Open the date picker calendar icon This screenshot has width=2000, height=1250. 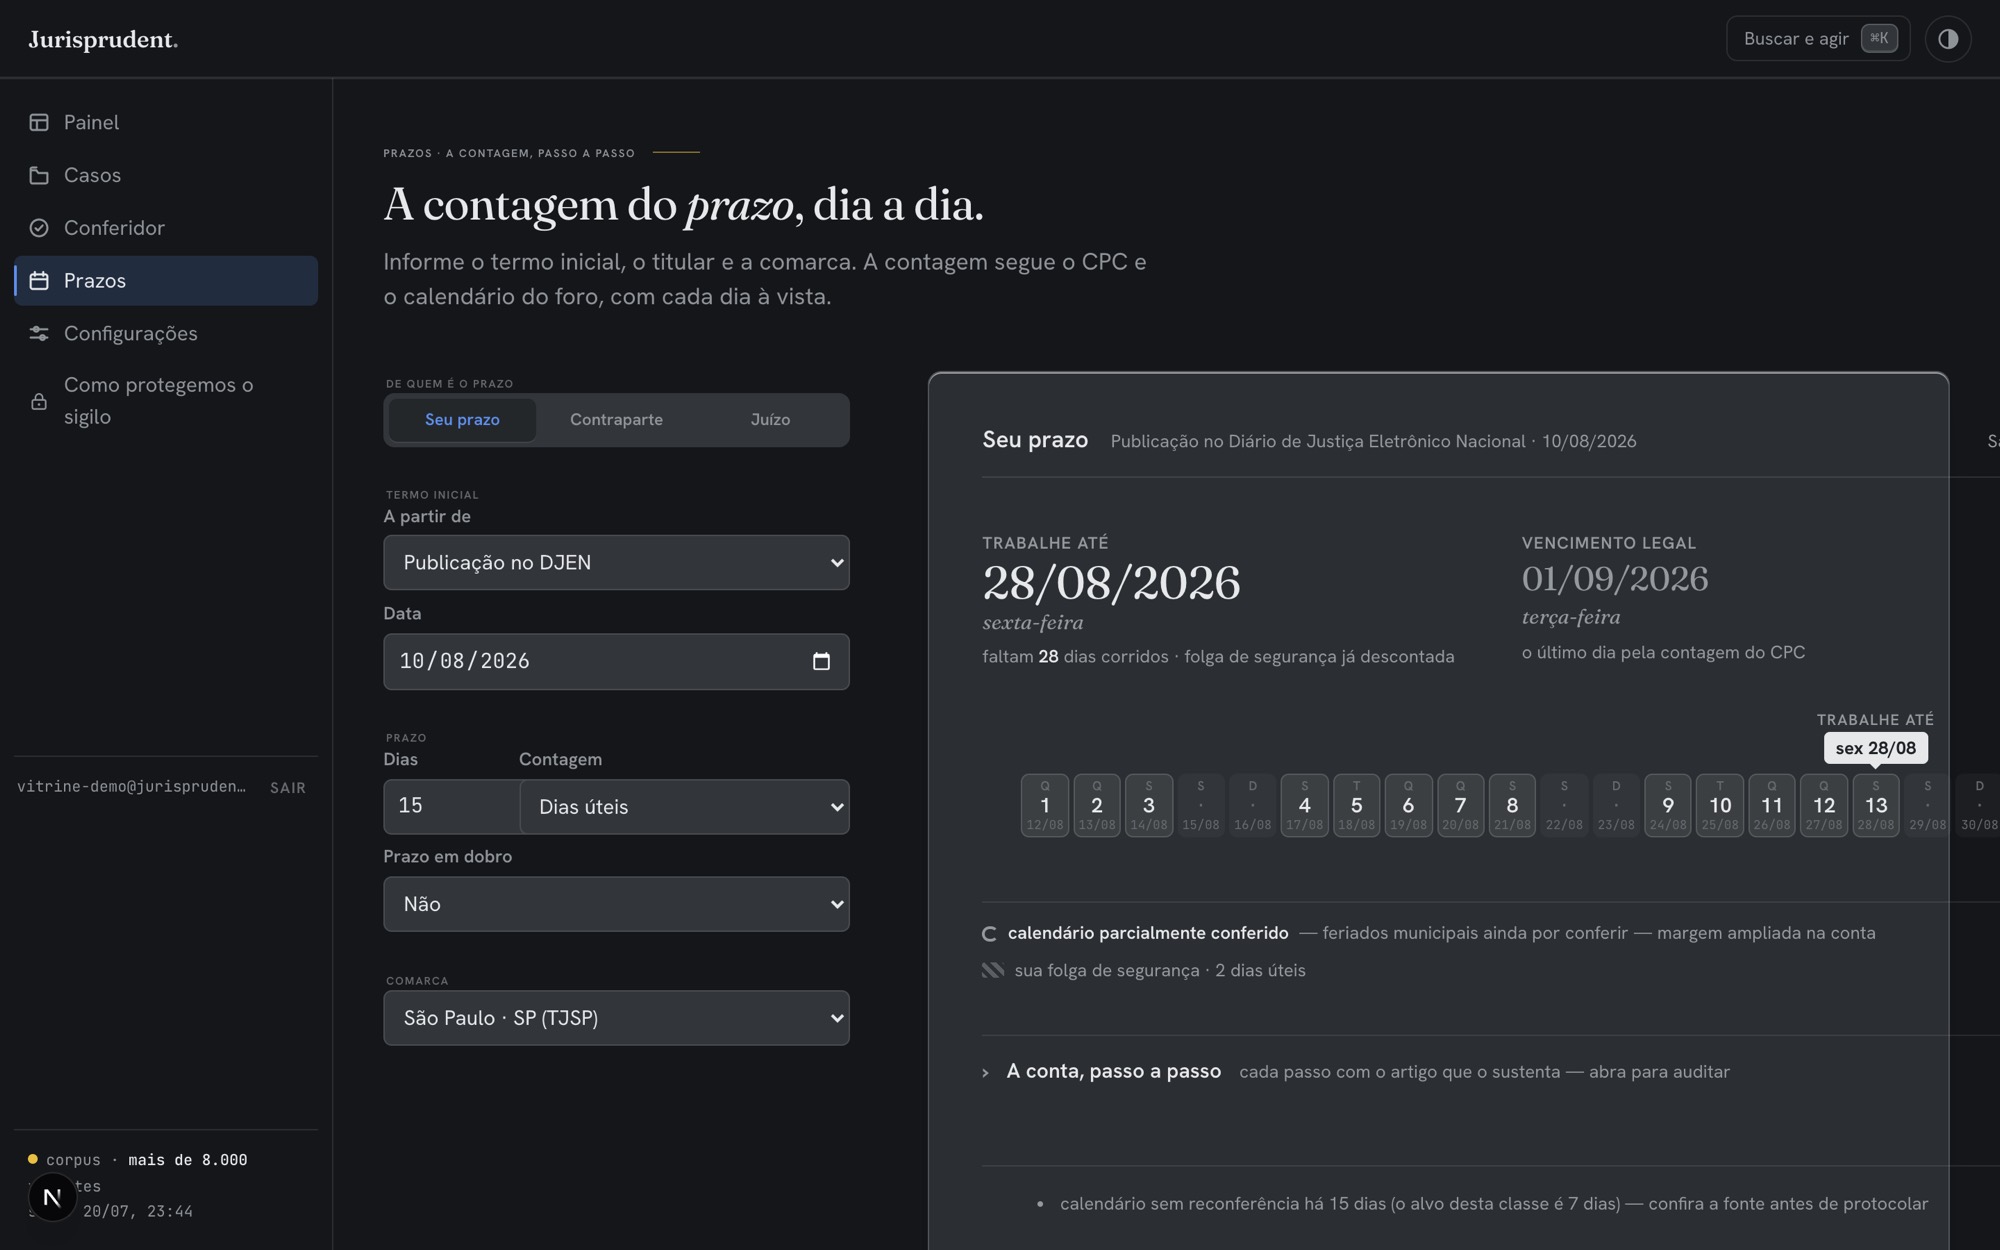click(x=821, y=661)
